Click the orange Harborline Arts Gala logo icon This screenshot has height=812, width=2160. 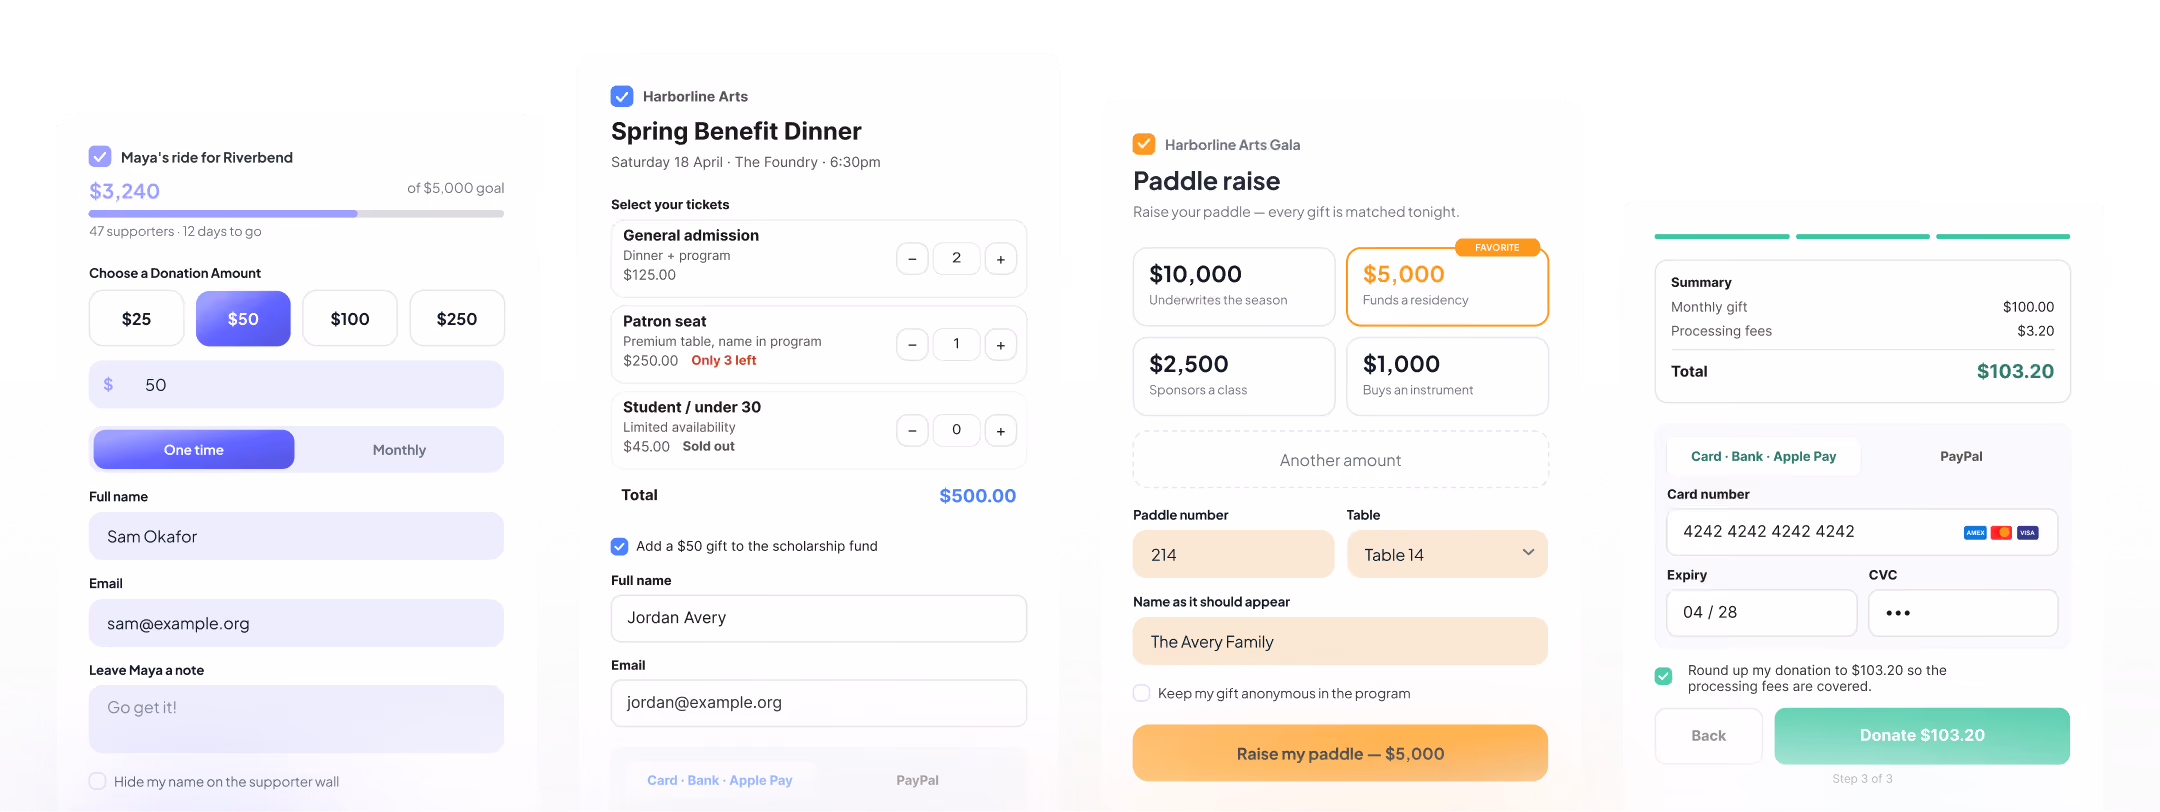[x=1144, y=144]
